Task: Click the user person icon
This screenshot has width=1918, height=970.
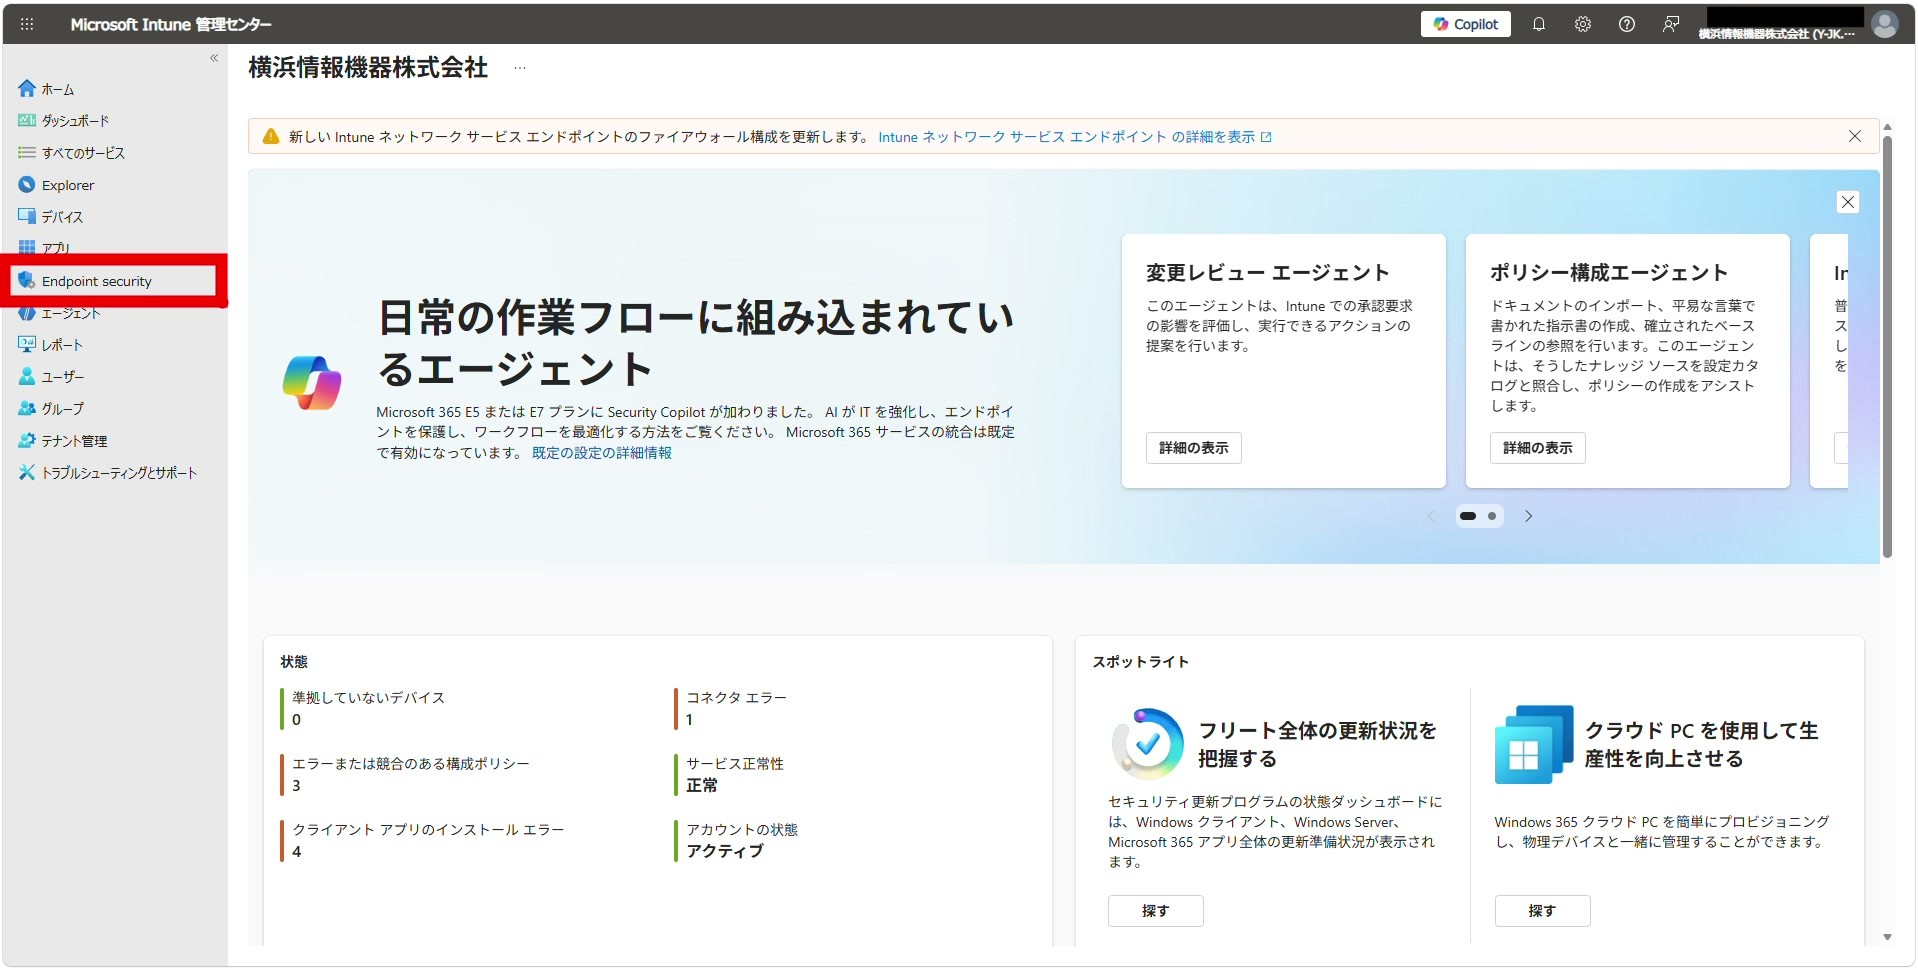Action: (27, 376)
